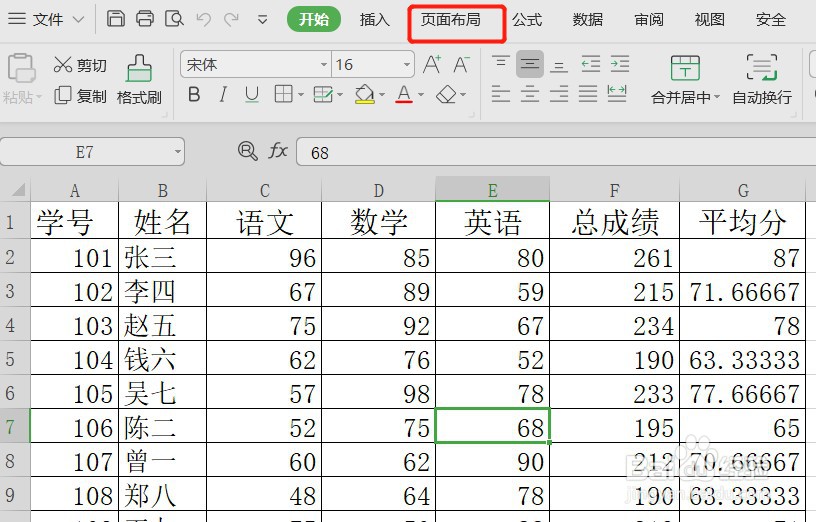The width and height of the screenshot is (816, 522).
Task: Open the 公式 tab
Action: pos(527,20)
